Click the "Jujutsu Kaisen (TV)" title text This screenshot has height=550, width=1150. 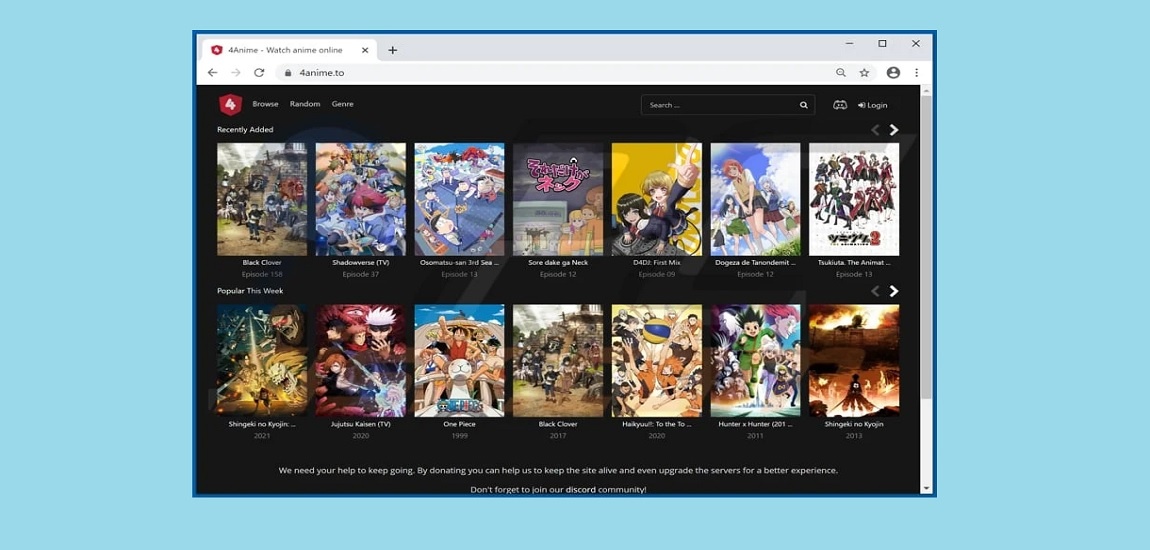click(x=361, y=424)
